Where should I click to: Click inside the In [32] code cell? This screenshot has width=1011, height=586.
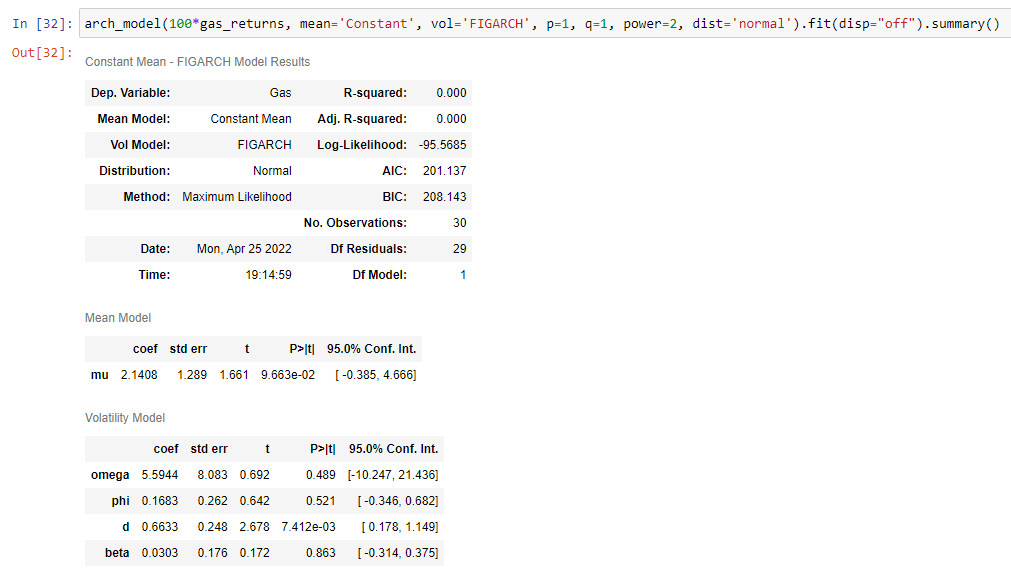[x=500, y=23]
